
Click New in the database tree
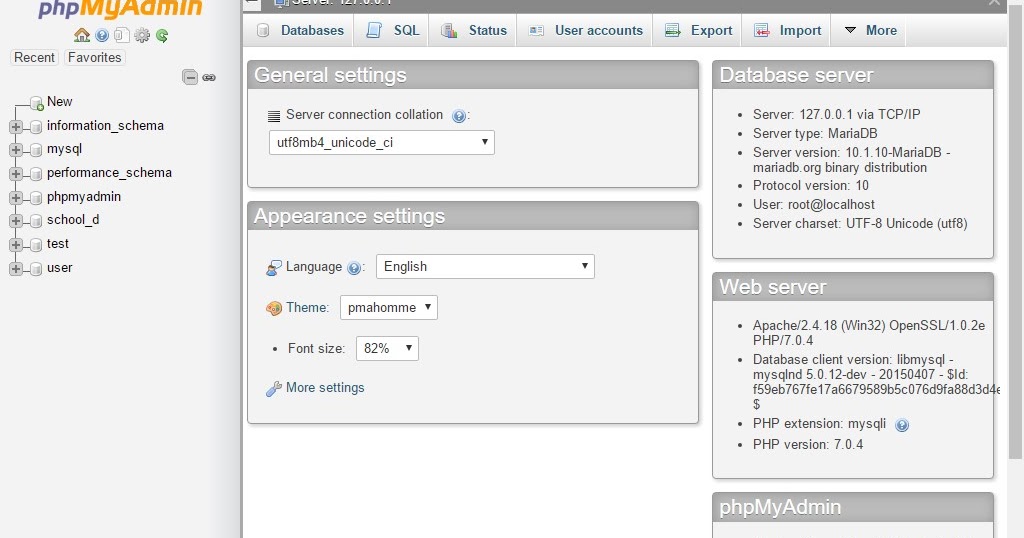tap(59, 102)
